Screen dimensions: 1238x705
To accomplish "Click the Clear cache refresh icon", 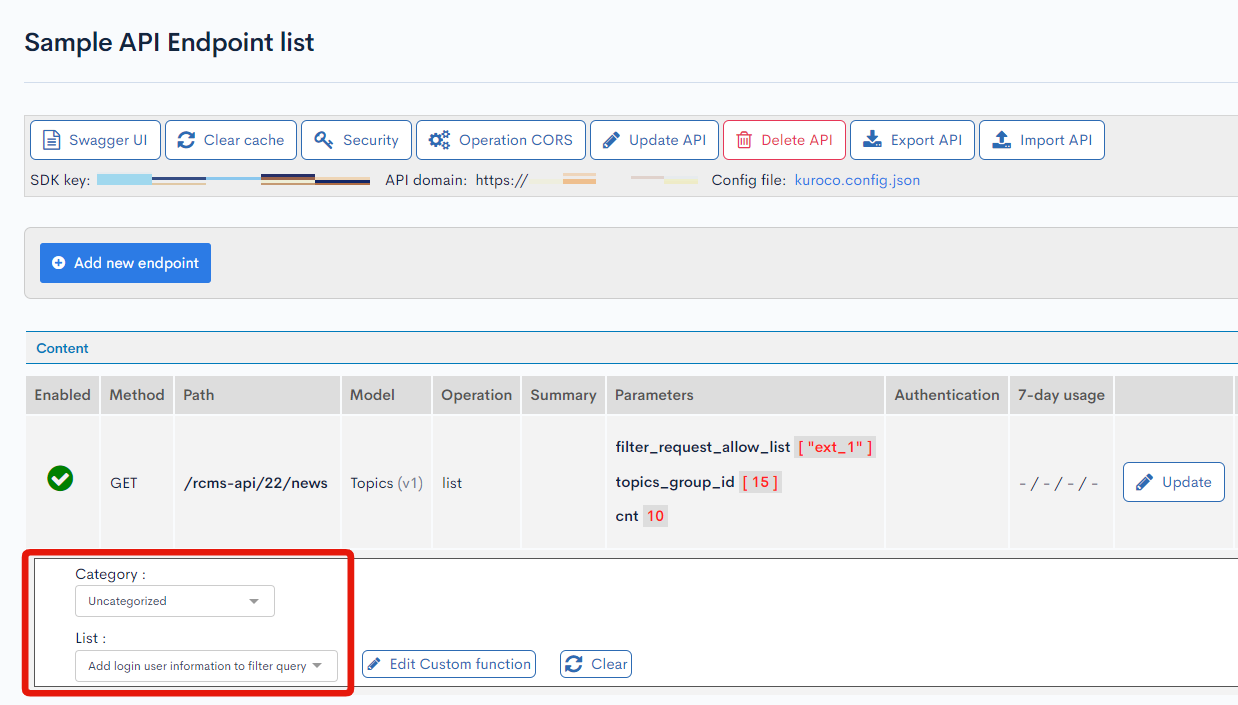I will (187, 140).
